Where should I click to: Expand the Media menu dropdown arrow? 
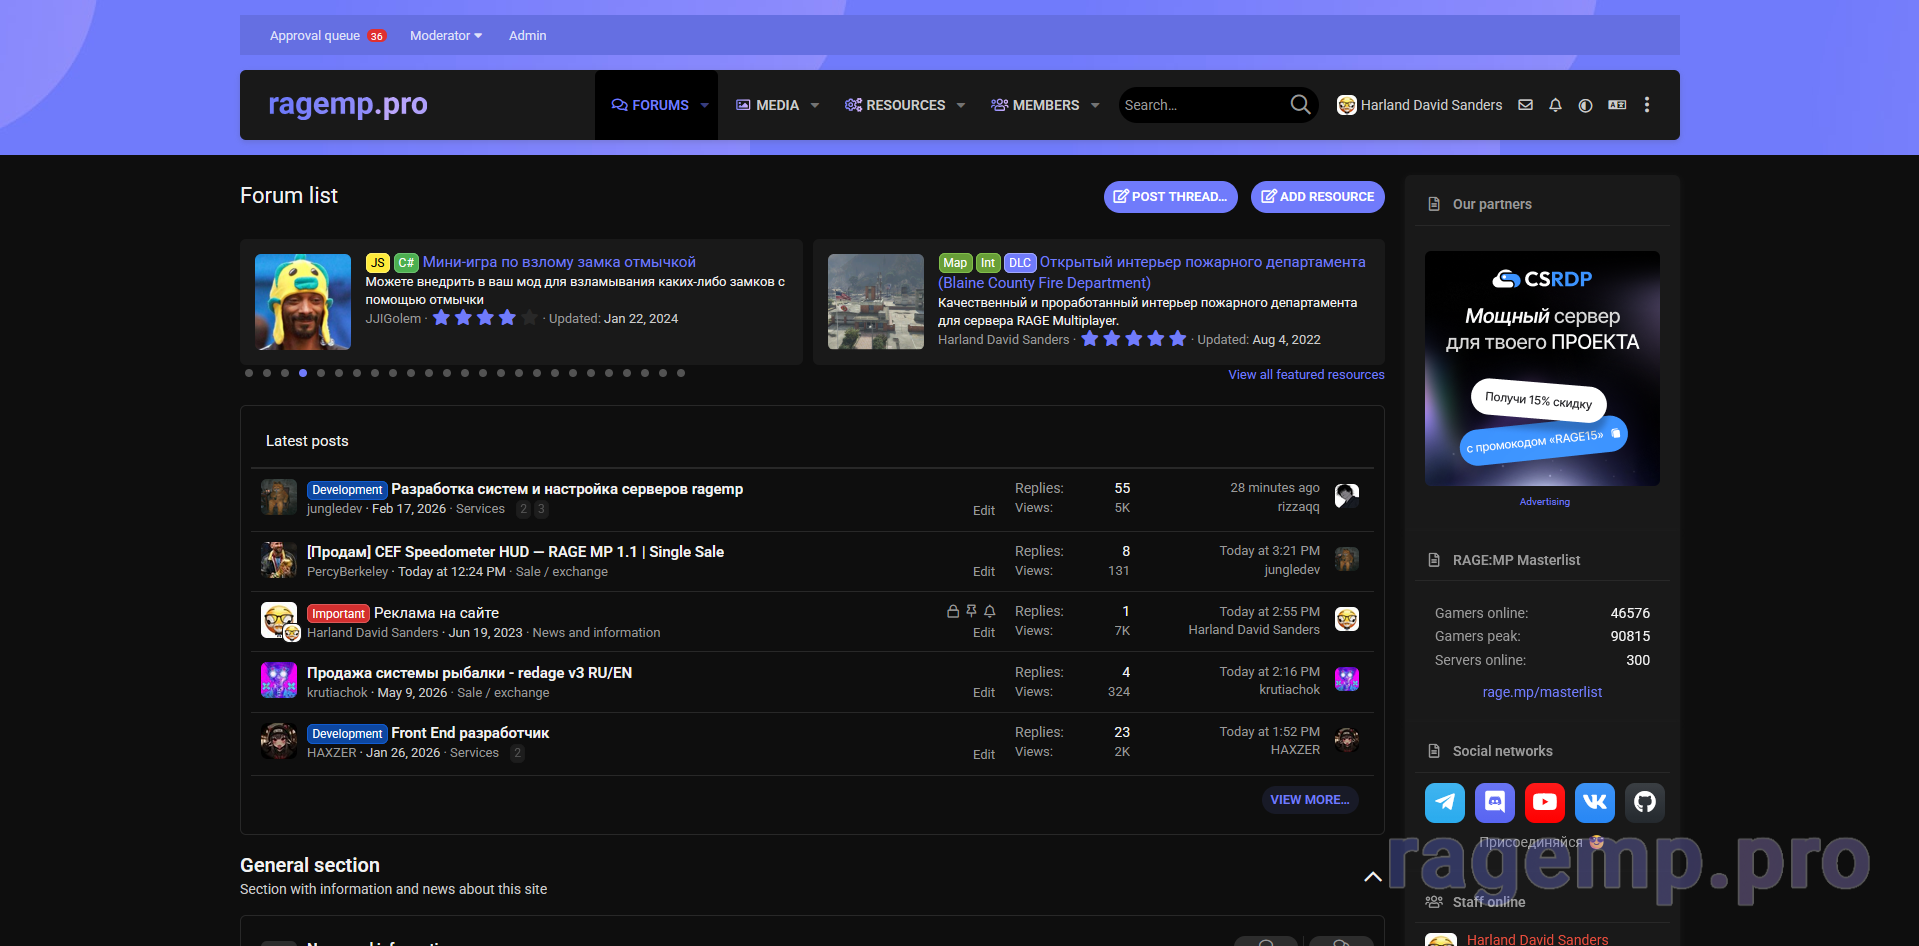(x=815, y=105)
